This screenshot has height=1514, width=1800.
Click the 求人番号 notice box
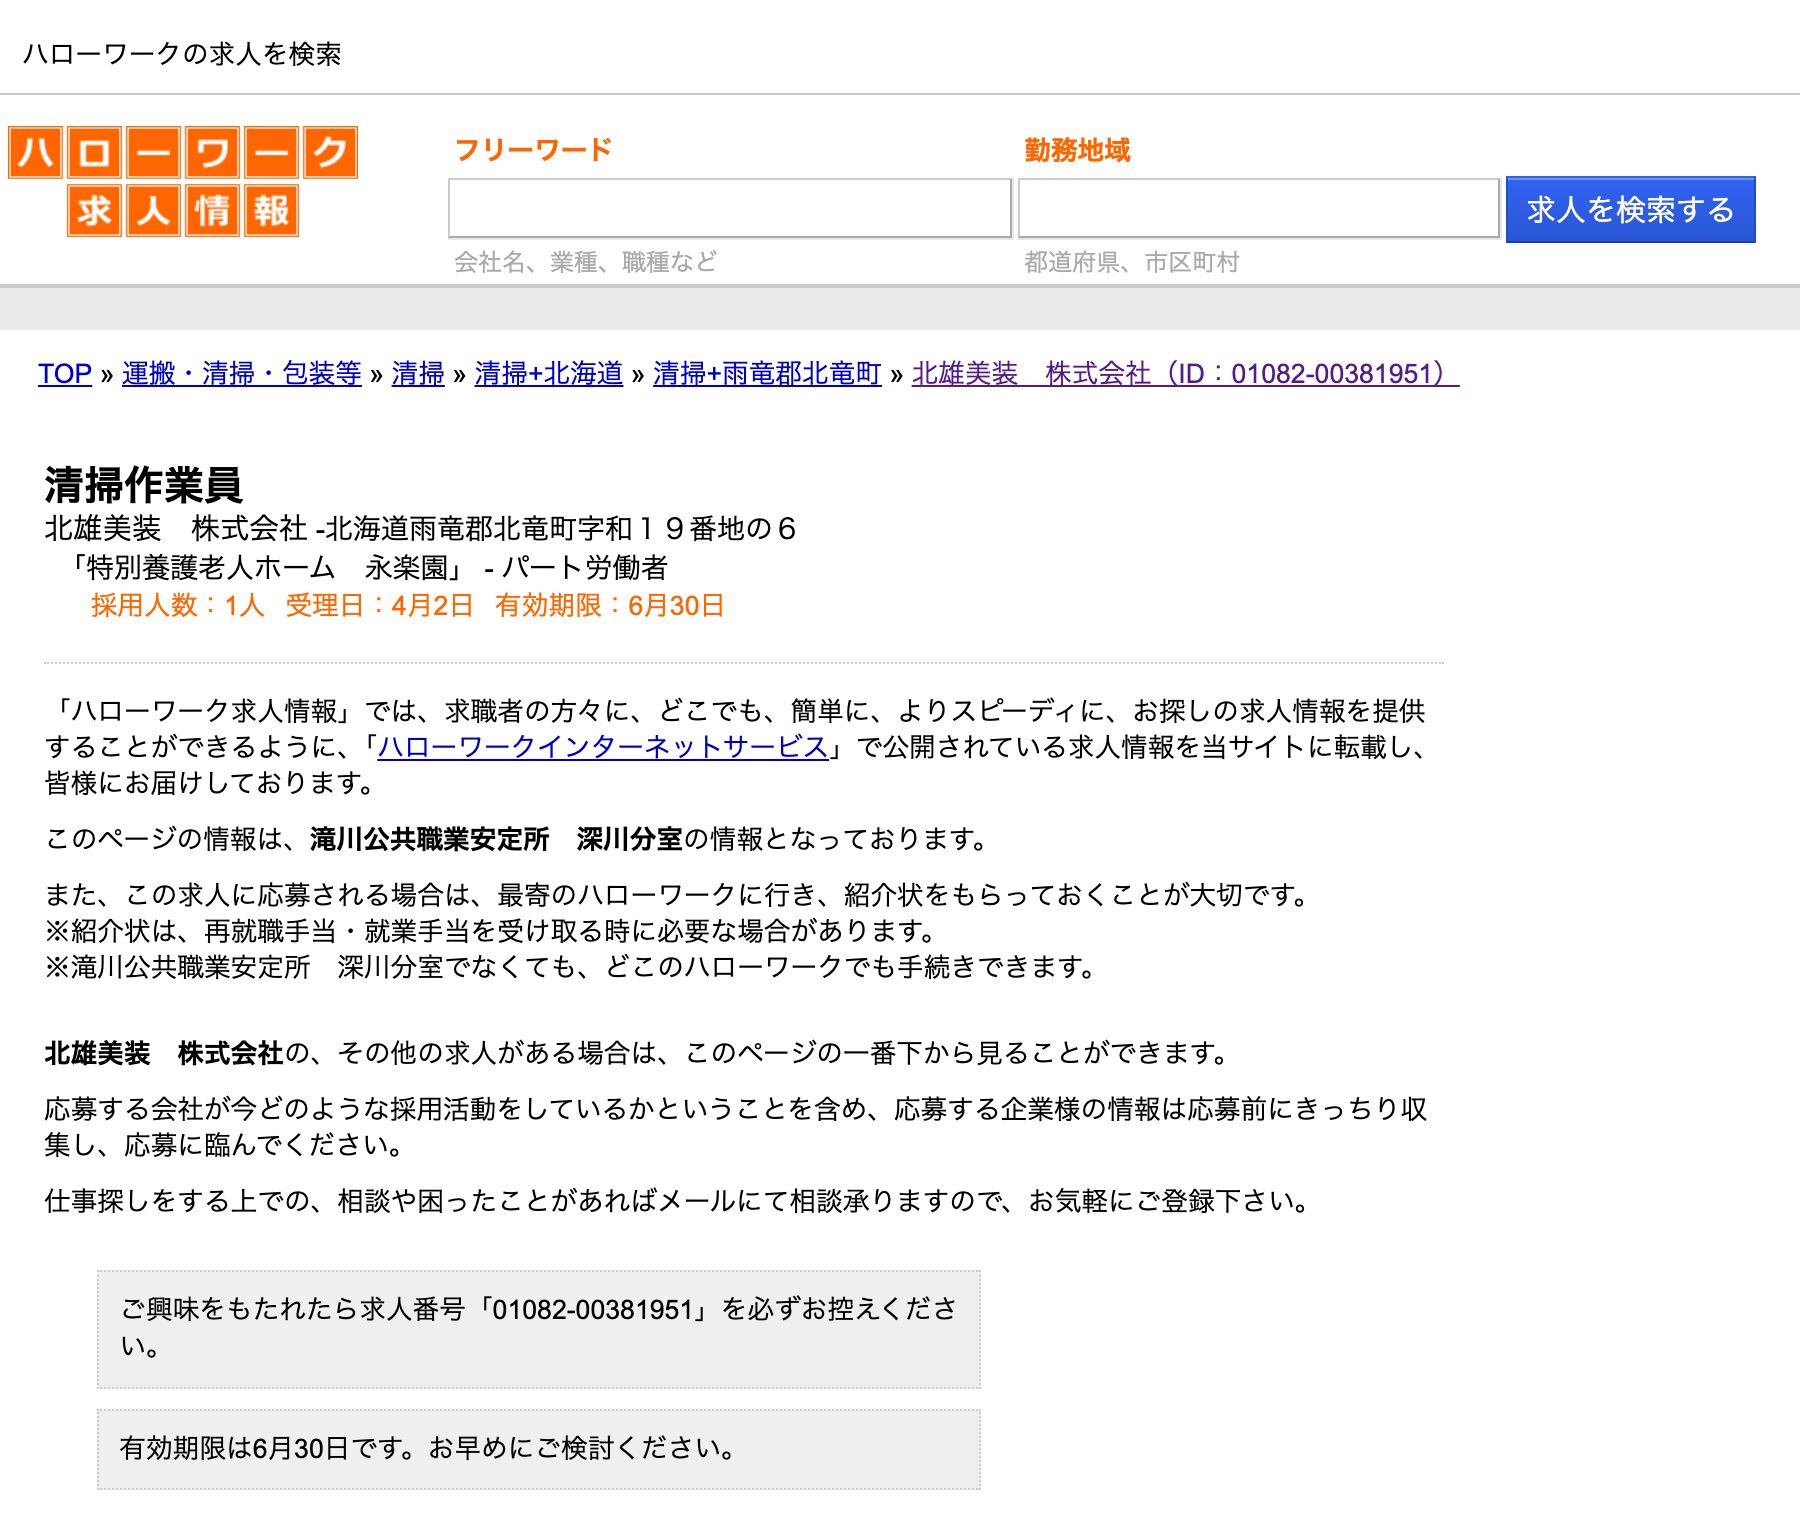click(x=540, y=1327)
